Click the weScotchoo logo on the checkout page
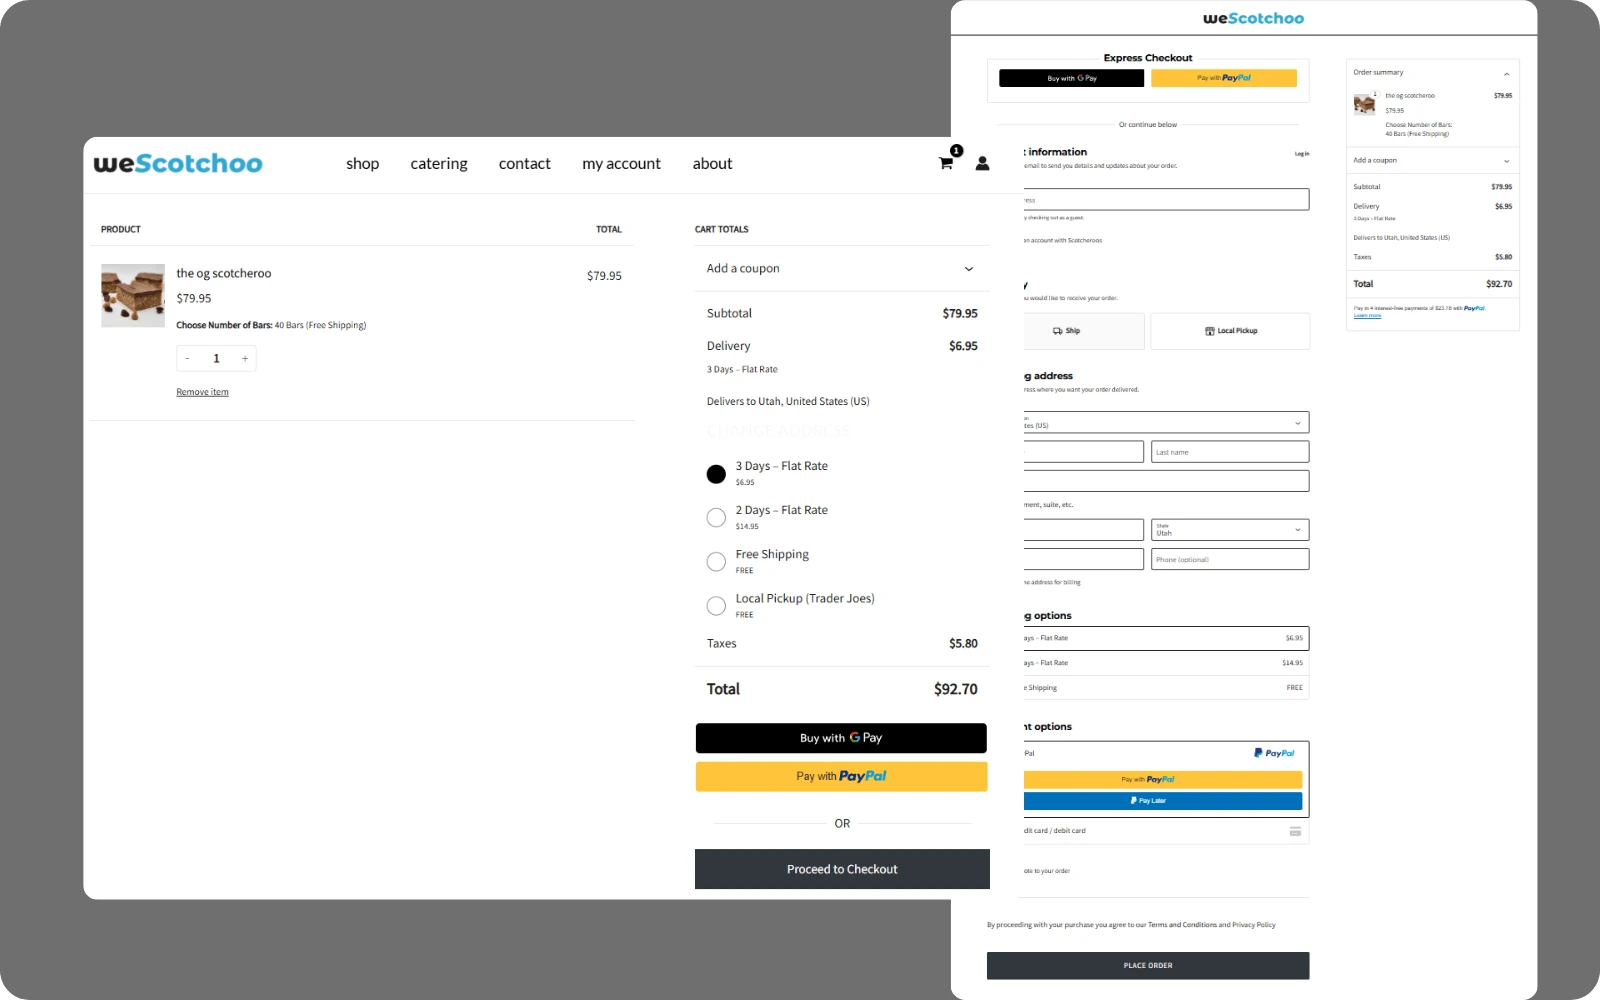Viewport: 1600px width, 1000px height. coord(1253,18)
